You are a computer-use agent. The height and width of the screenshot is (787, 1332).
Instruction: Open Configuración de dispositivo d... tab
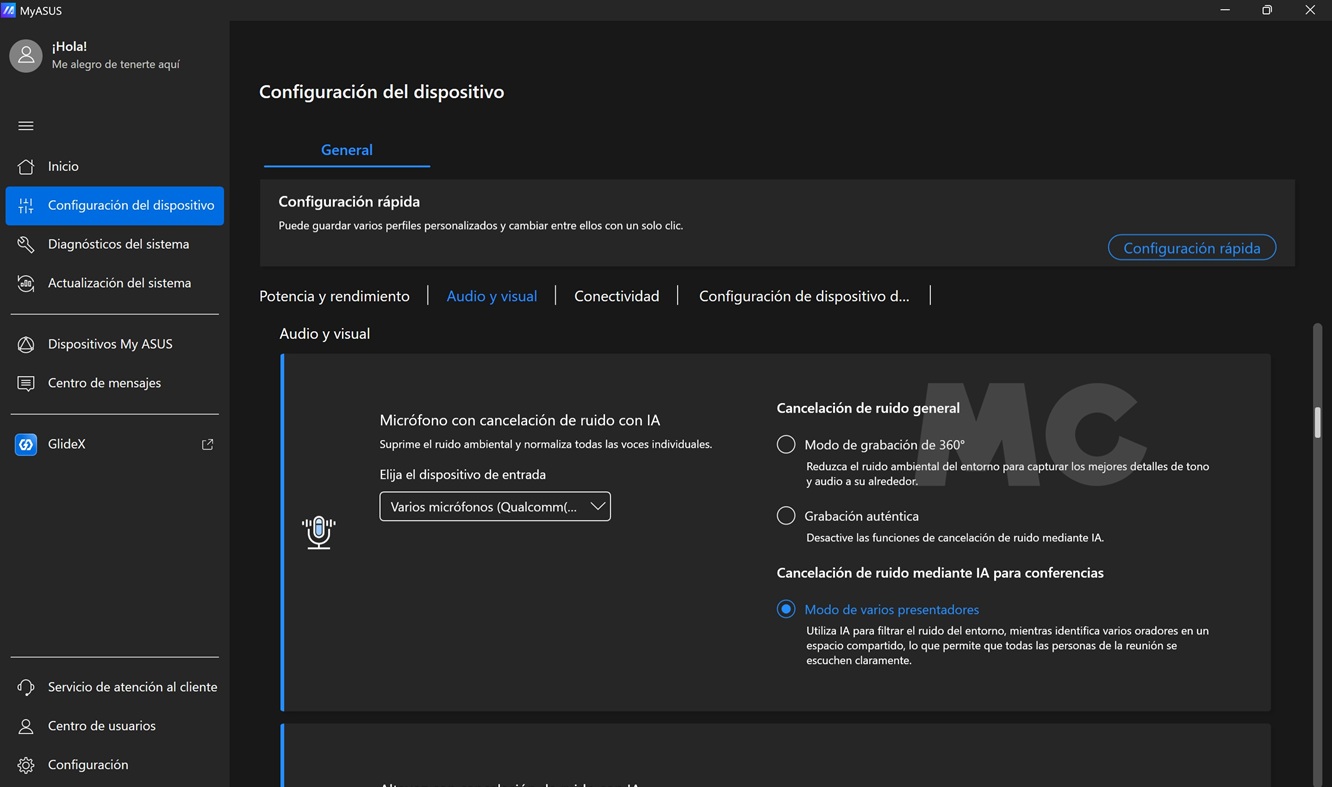tap(803, 296)
